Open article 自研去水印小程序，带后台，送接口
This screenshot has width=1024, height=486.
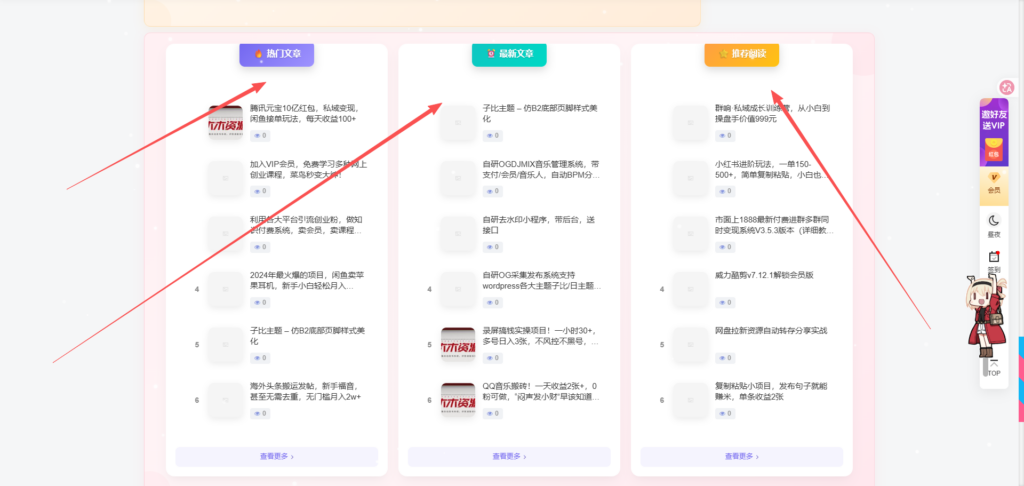[539, 225]
